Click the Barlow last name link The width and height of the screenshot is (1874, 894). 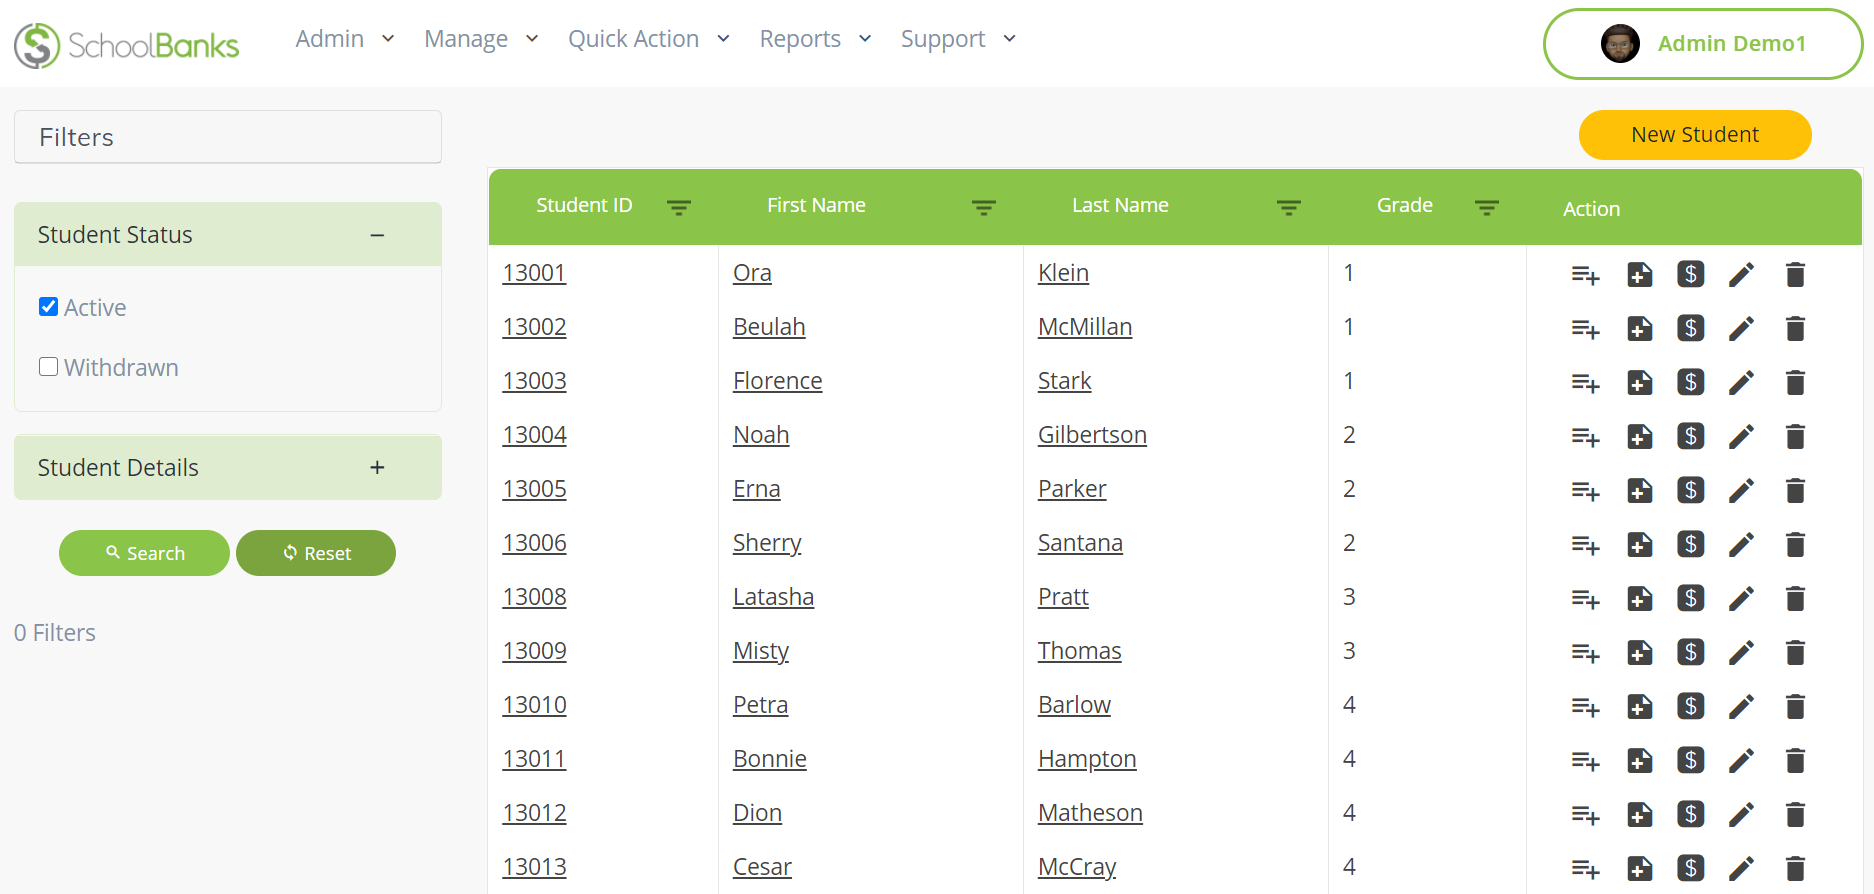(x=1074, y=705)
